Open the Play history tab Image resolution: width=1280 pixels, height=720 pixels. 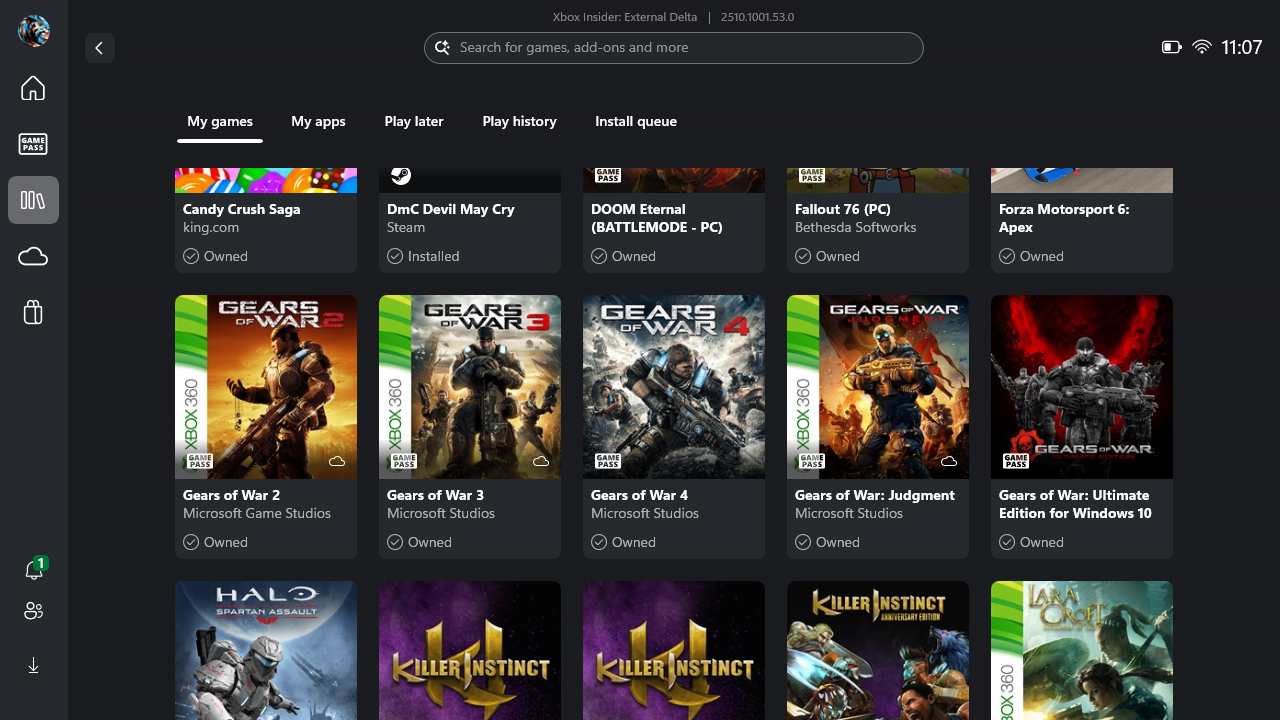519,121
